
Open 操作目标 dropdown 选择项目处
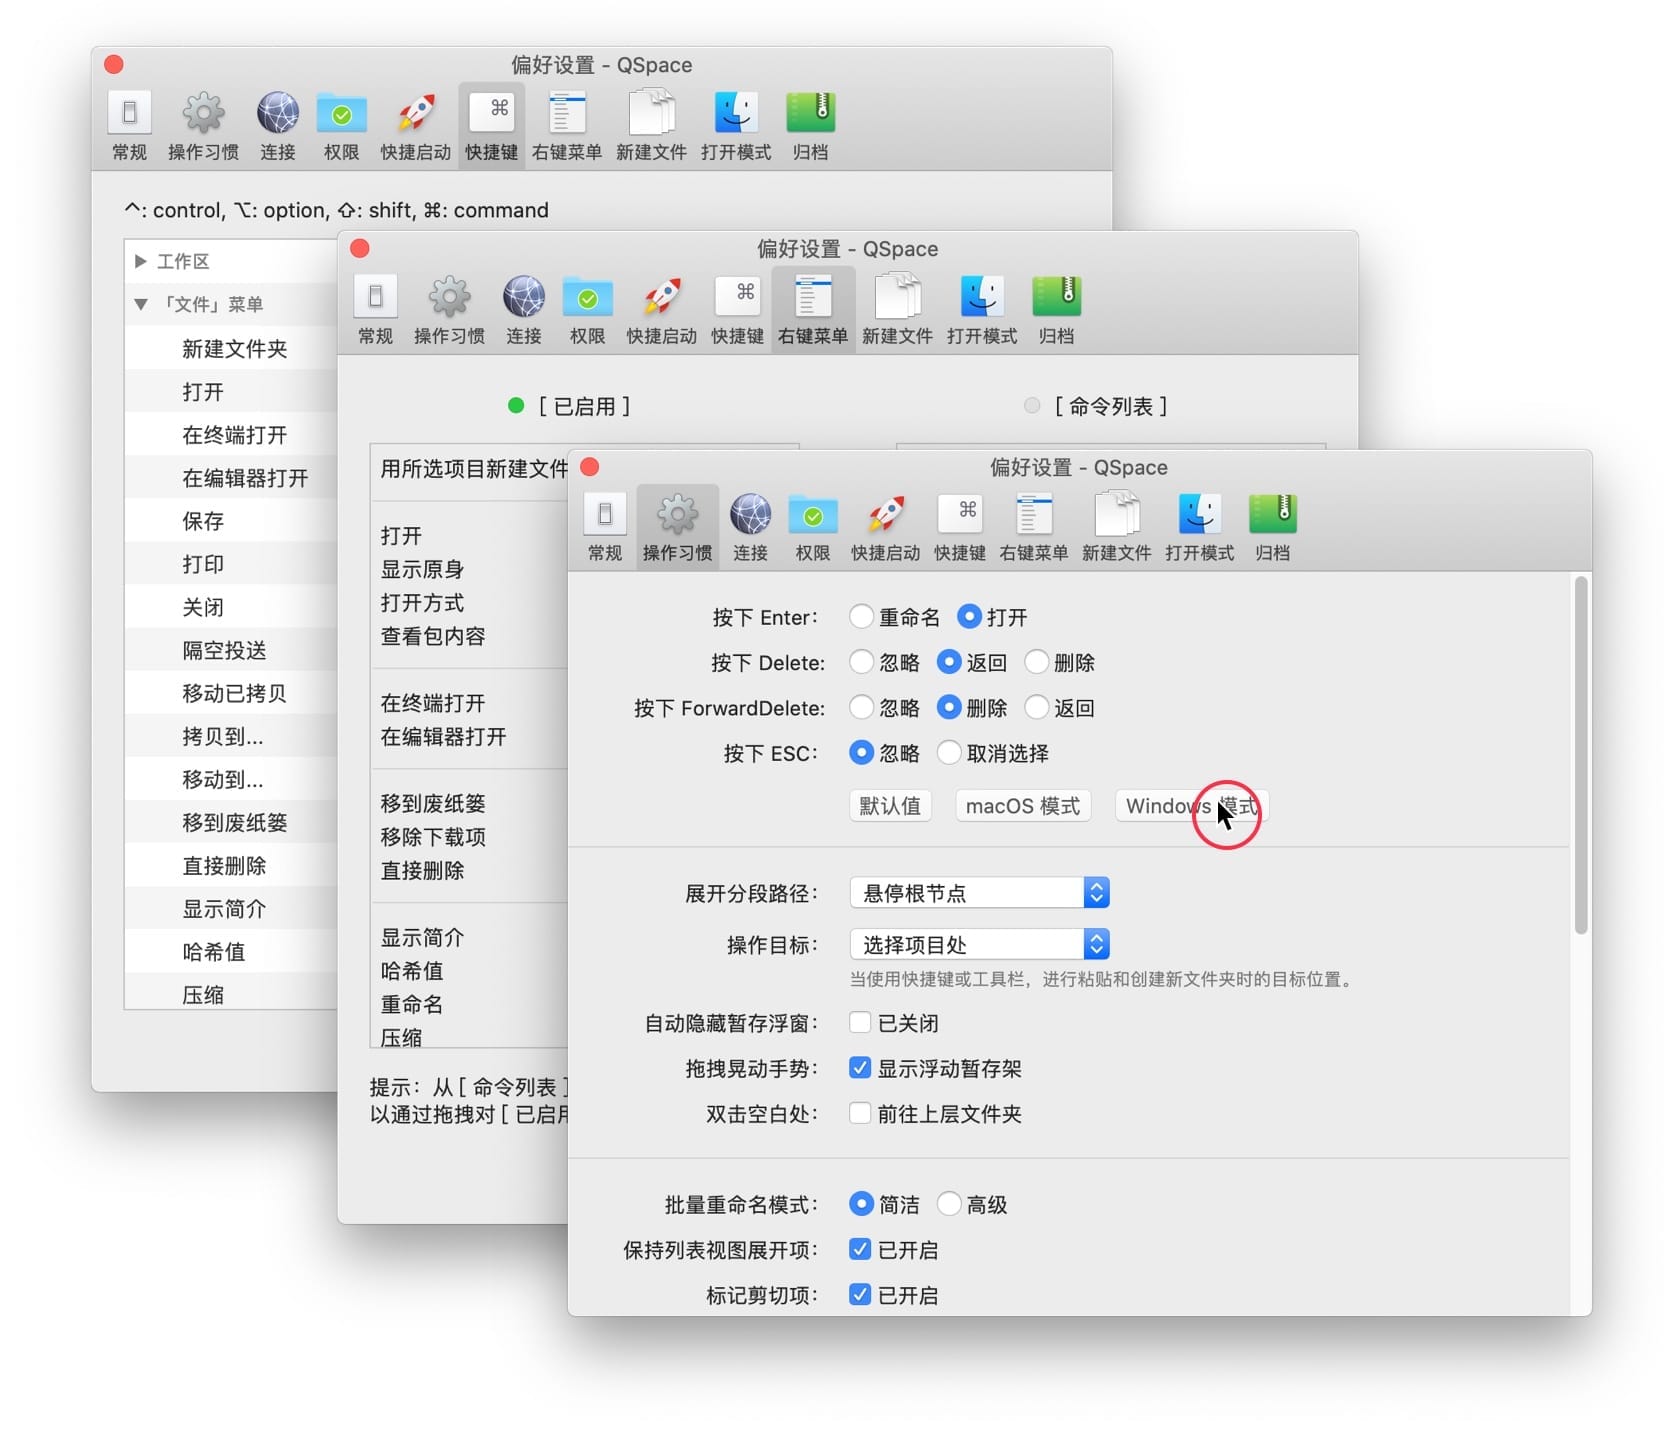click(x=979, y=944)
